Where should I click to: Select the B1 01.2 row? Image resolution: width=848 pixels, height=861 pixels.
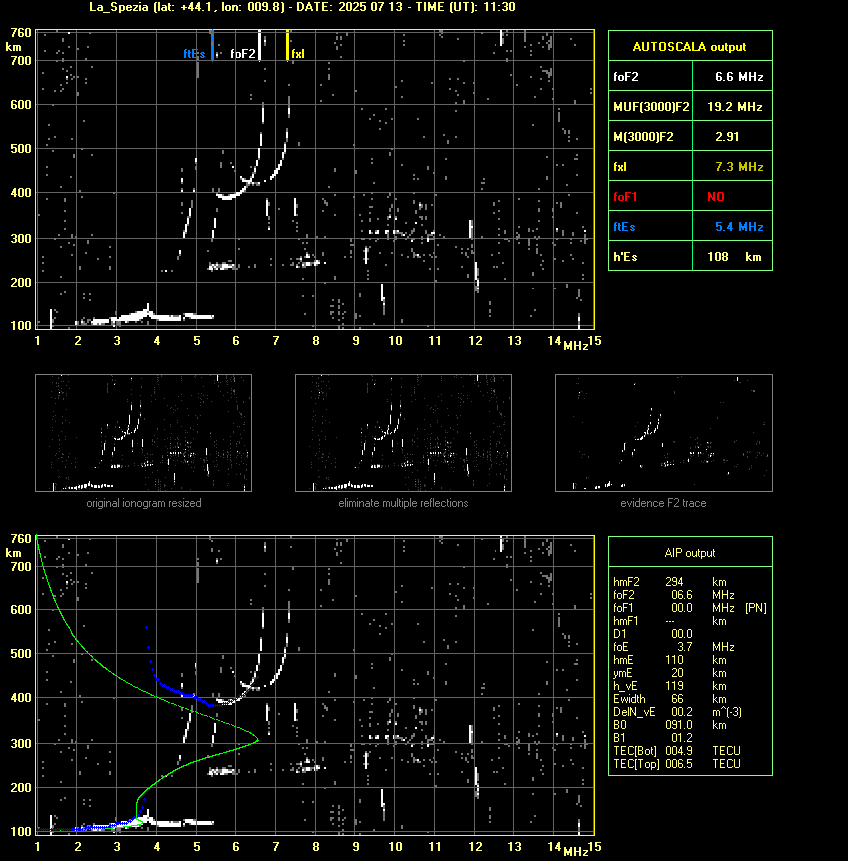click(x=653, y=738)
